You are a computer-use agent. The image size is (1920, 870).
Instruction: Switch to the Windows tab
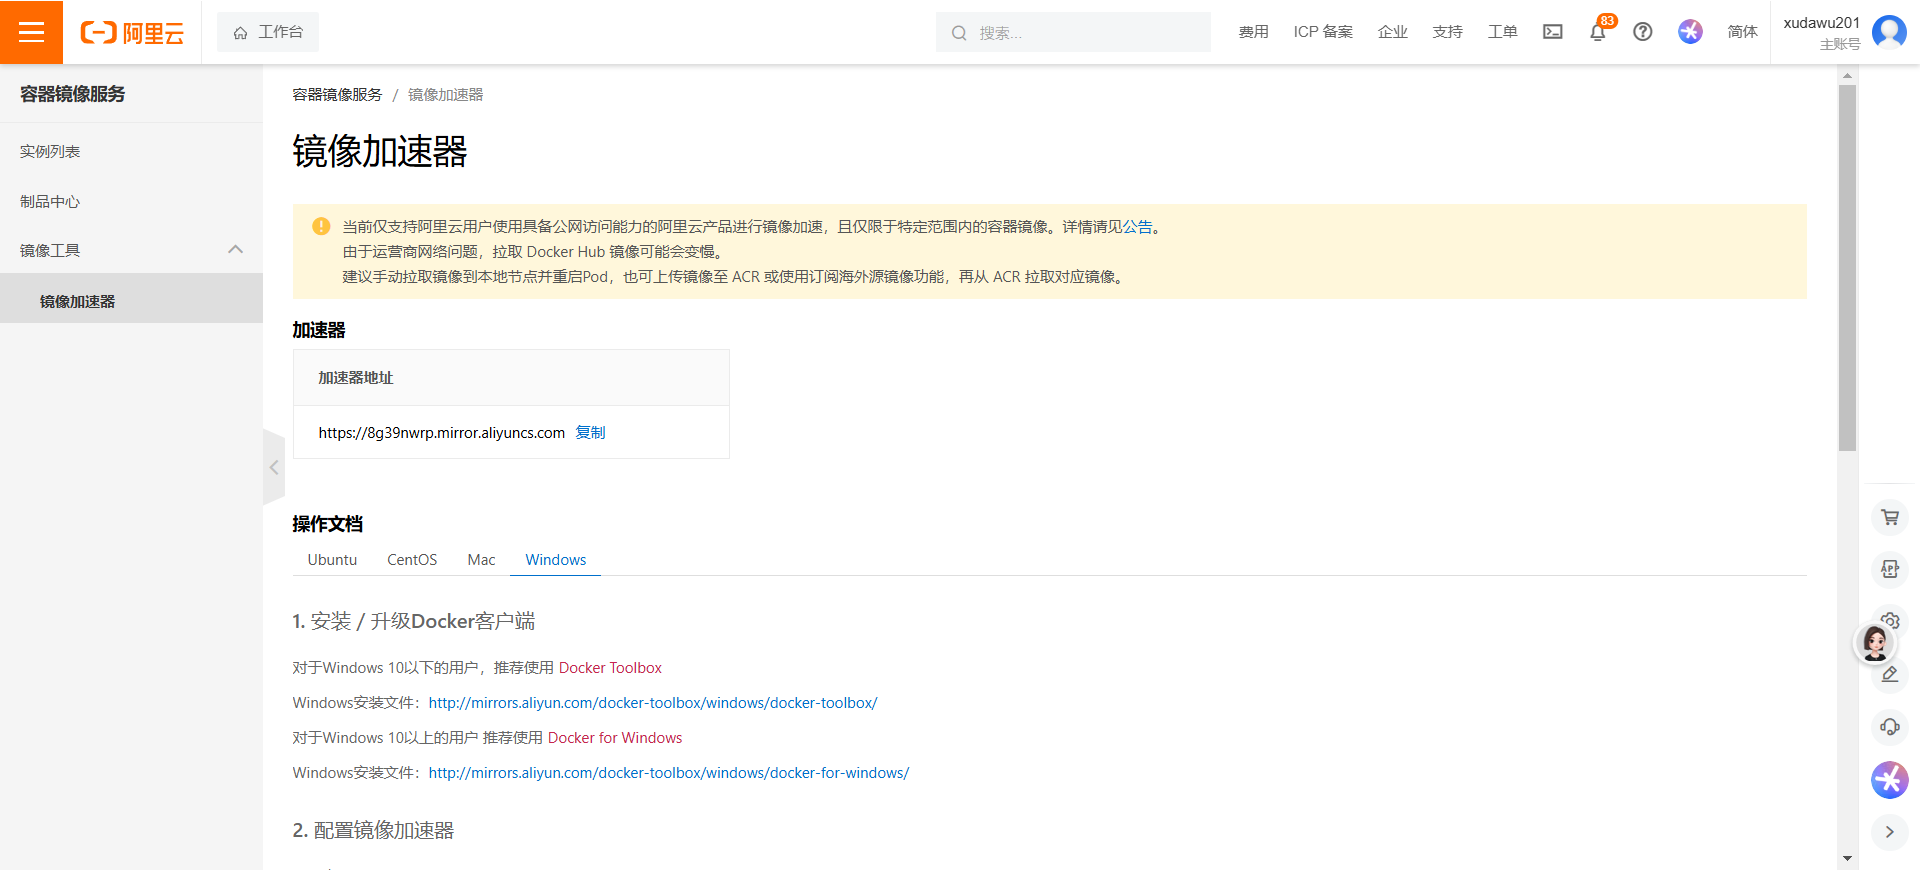point(555,559)
